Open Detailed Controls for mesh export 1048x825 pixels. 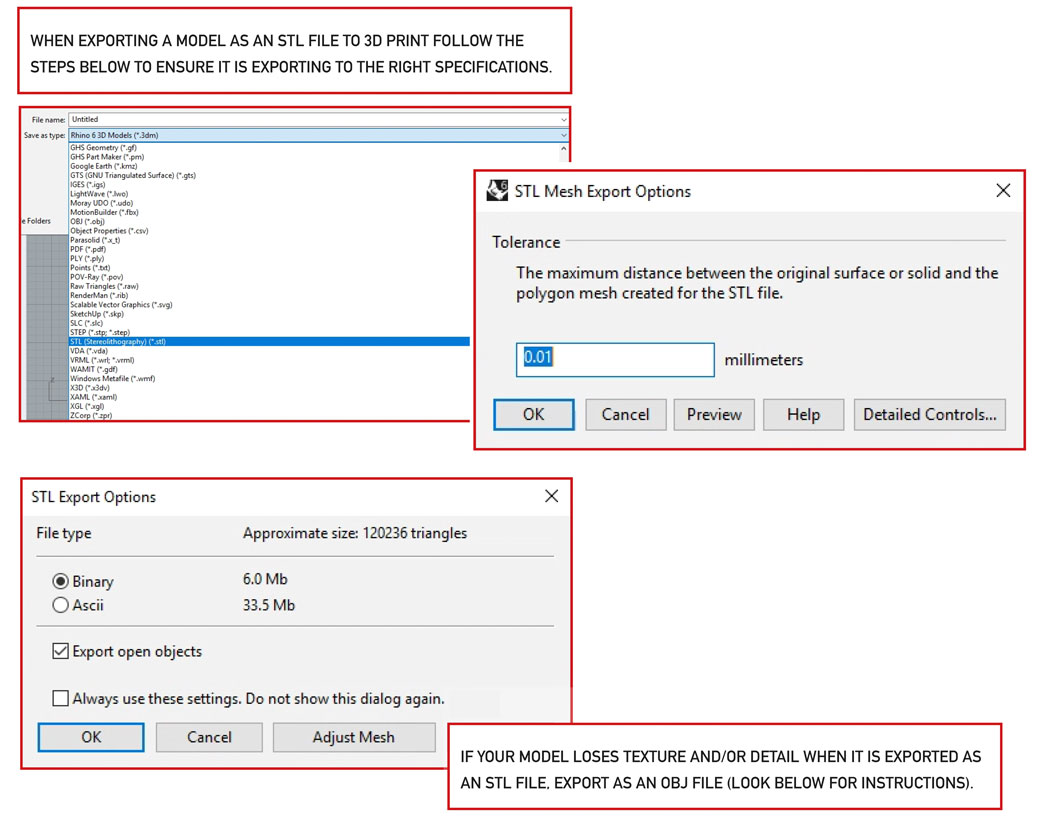pos(929,414)
